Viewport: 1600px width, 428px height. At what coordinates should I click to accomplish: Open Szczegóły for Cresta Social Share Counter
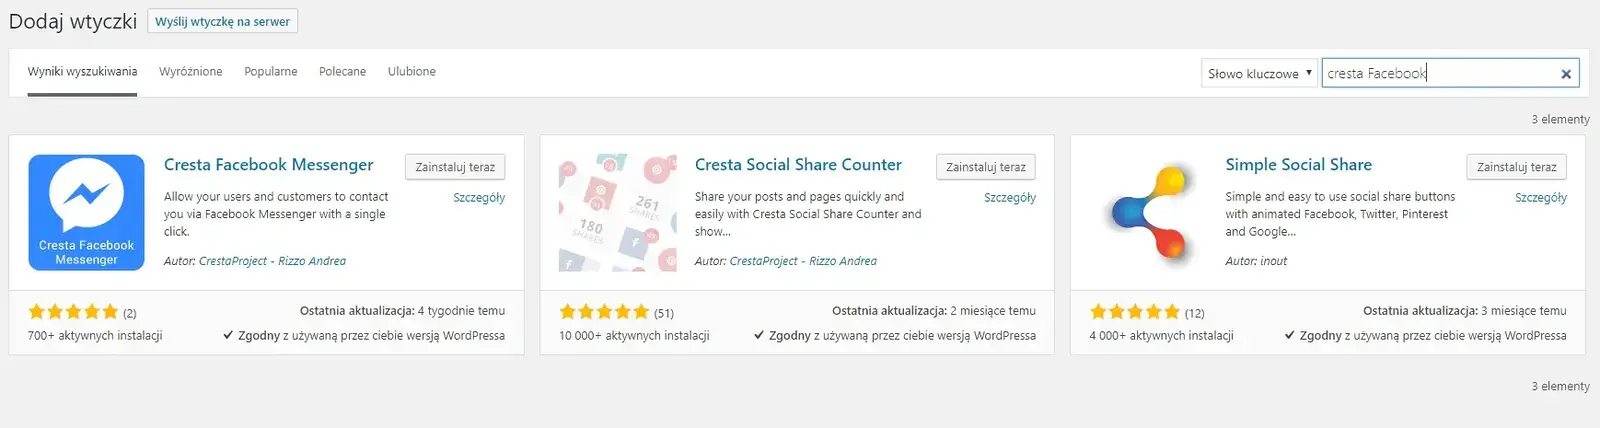pyautogui.click(x=1010, y=198)
